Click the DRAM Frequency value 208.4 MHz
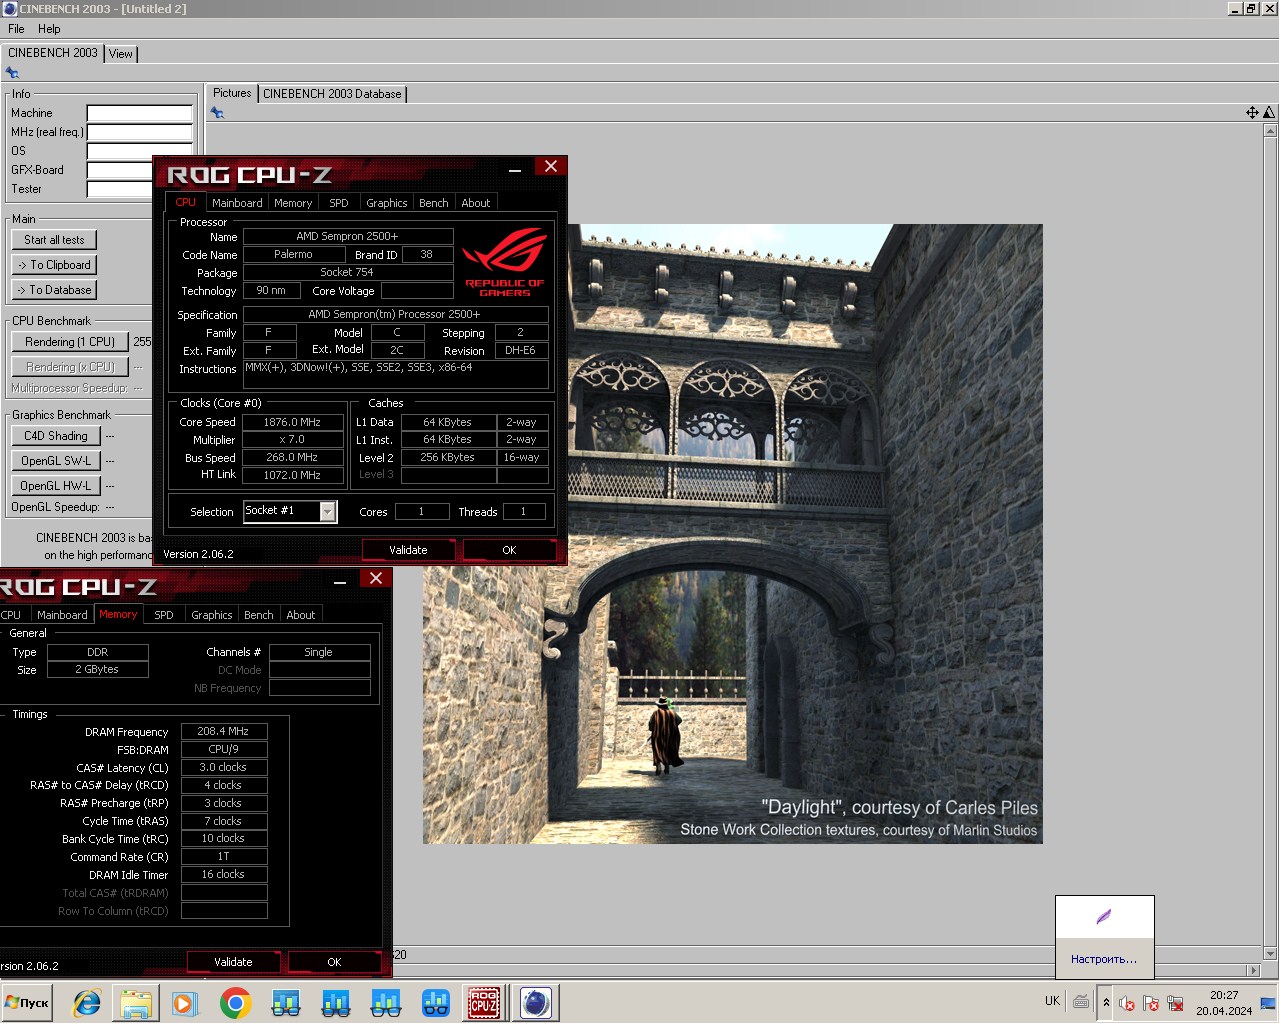The image size is (1279, 1023). (223, 731)
